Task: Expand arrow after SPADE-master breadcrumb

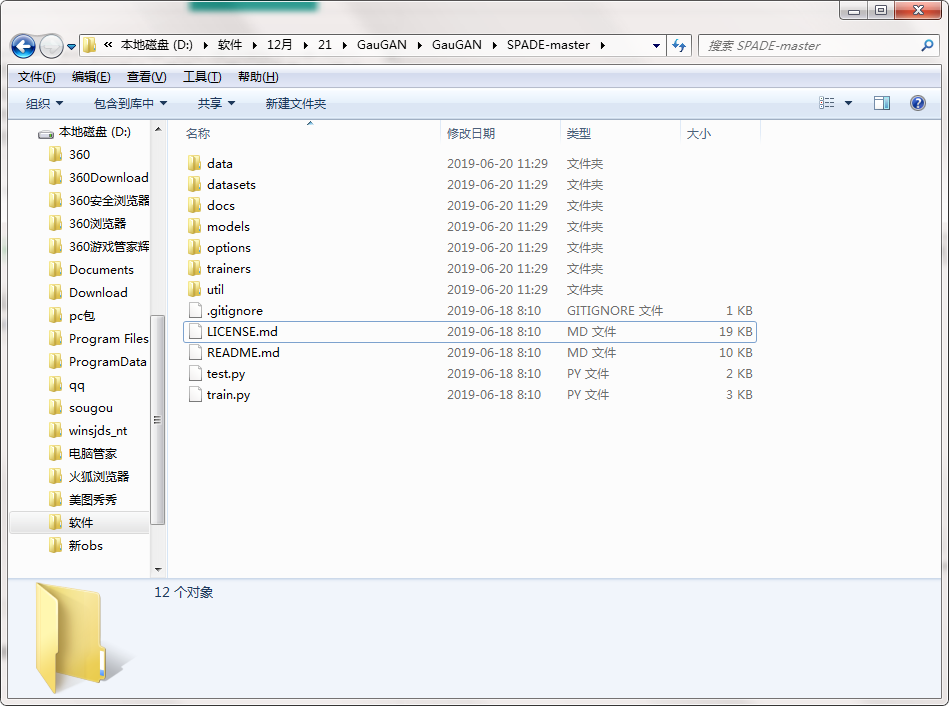Action: [603, 45]
